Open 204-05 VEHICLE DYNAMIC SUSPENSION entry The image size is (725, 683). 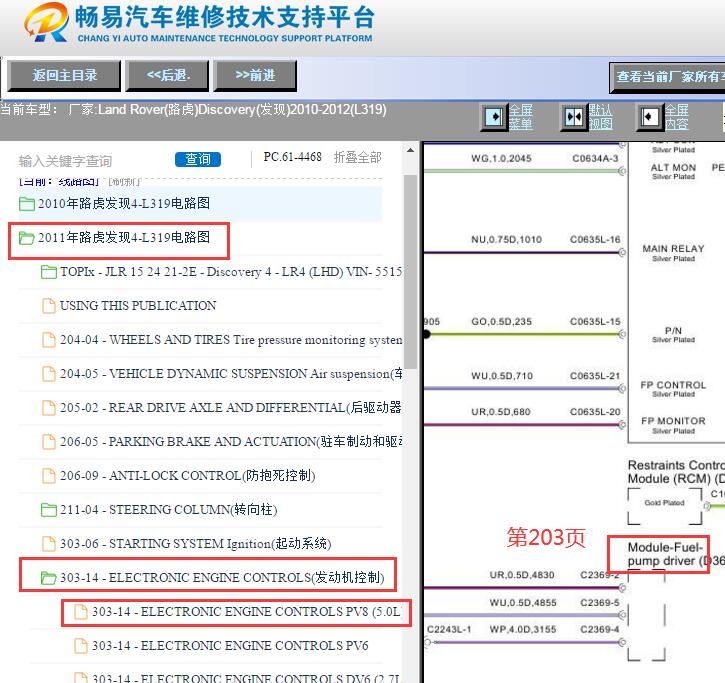(x=231, y=374)
